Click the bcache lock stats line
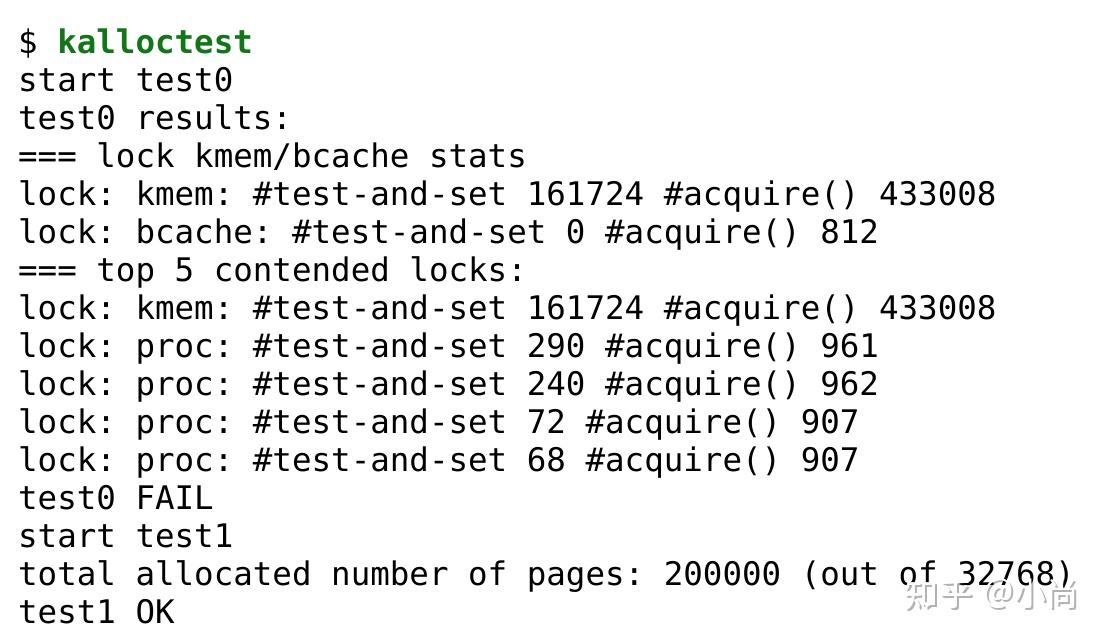The height and width of the screenshot is (642, 1108). tap(447, 232)
